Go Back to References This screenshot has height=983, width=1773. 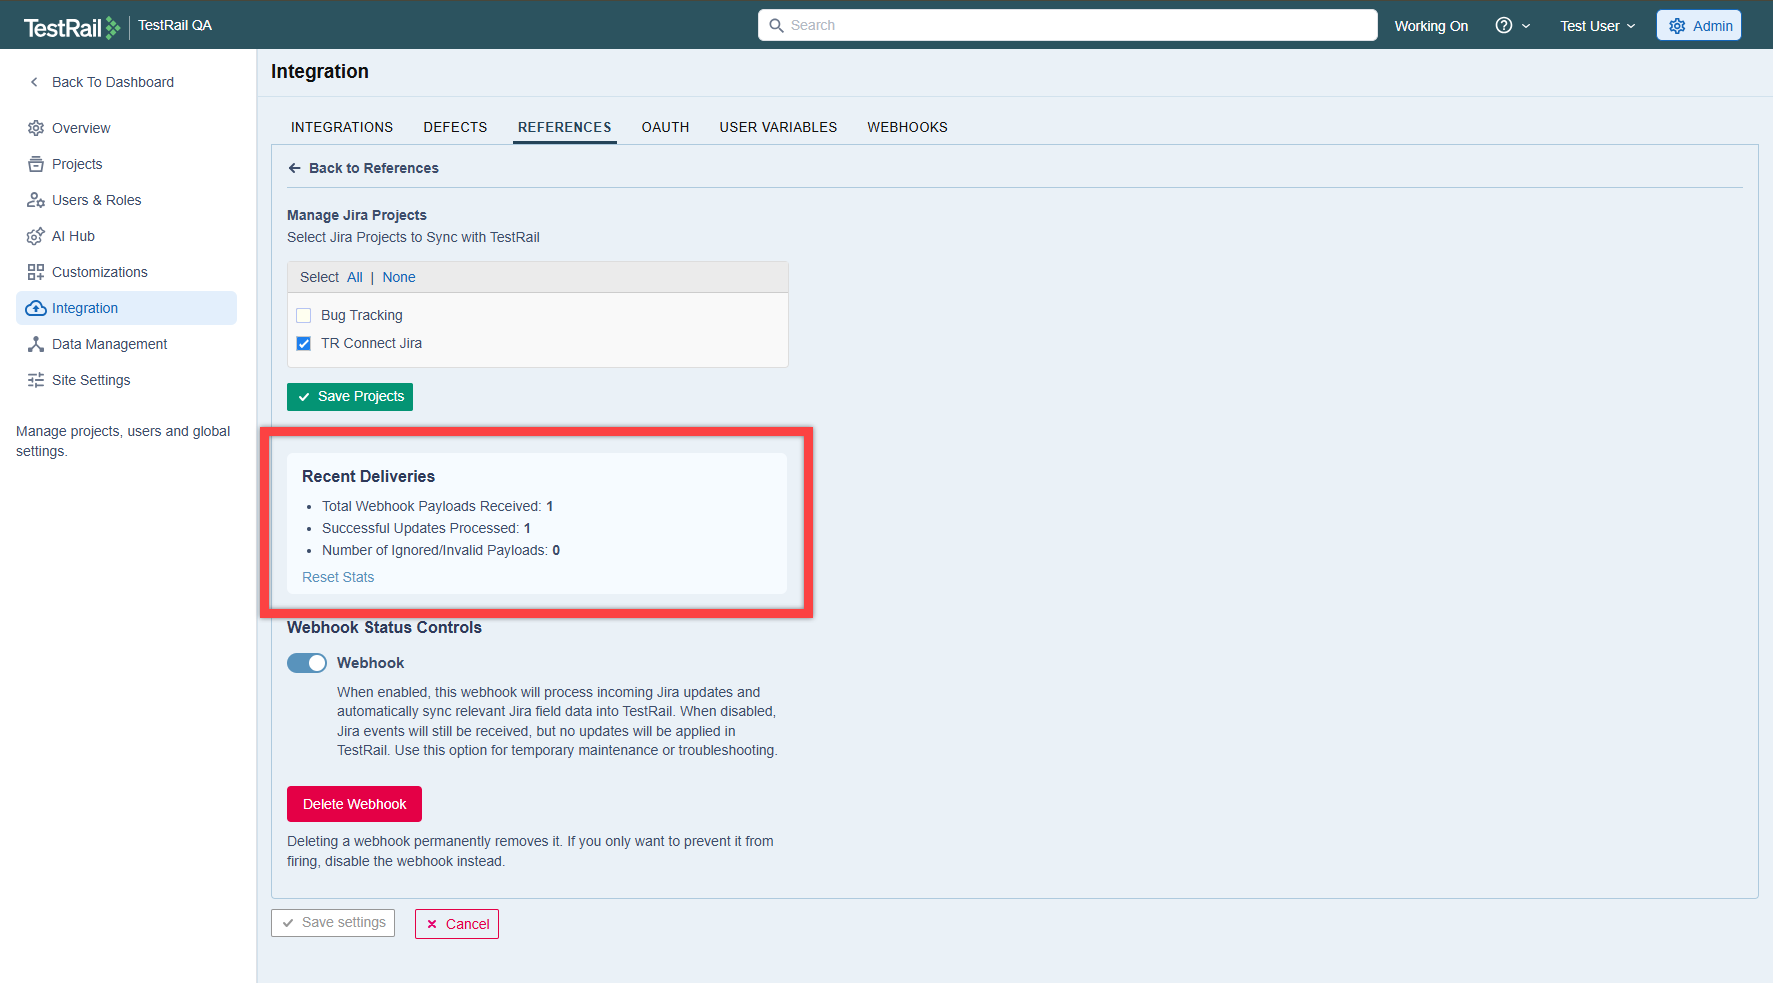coord(363,168)
